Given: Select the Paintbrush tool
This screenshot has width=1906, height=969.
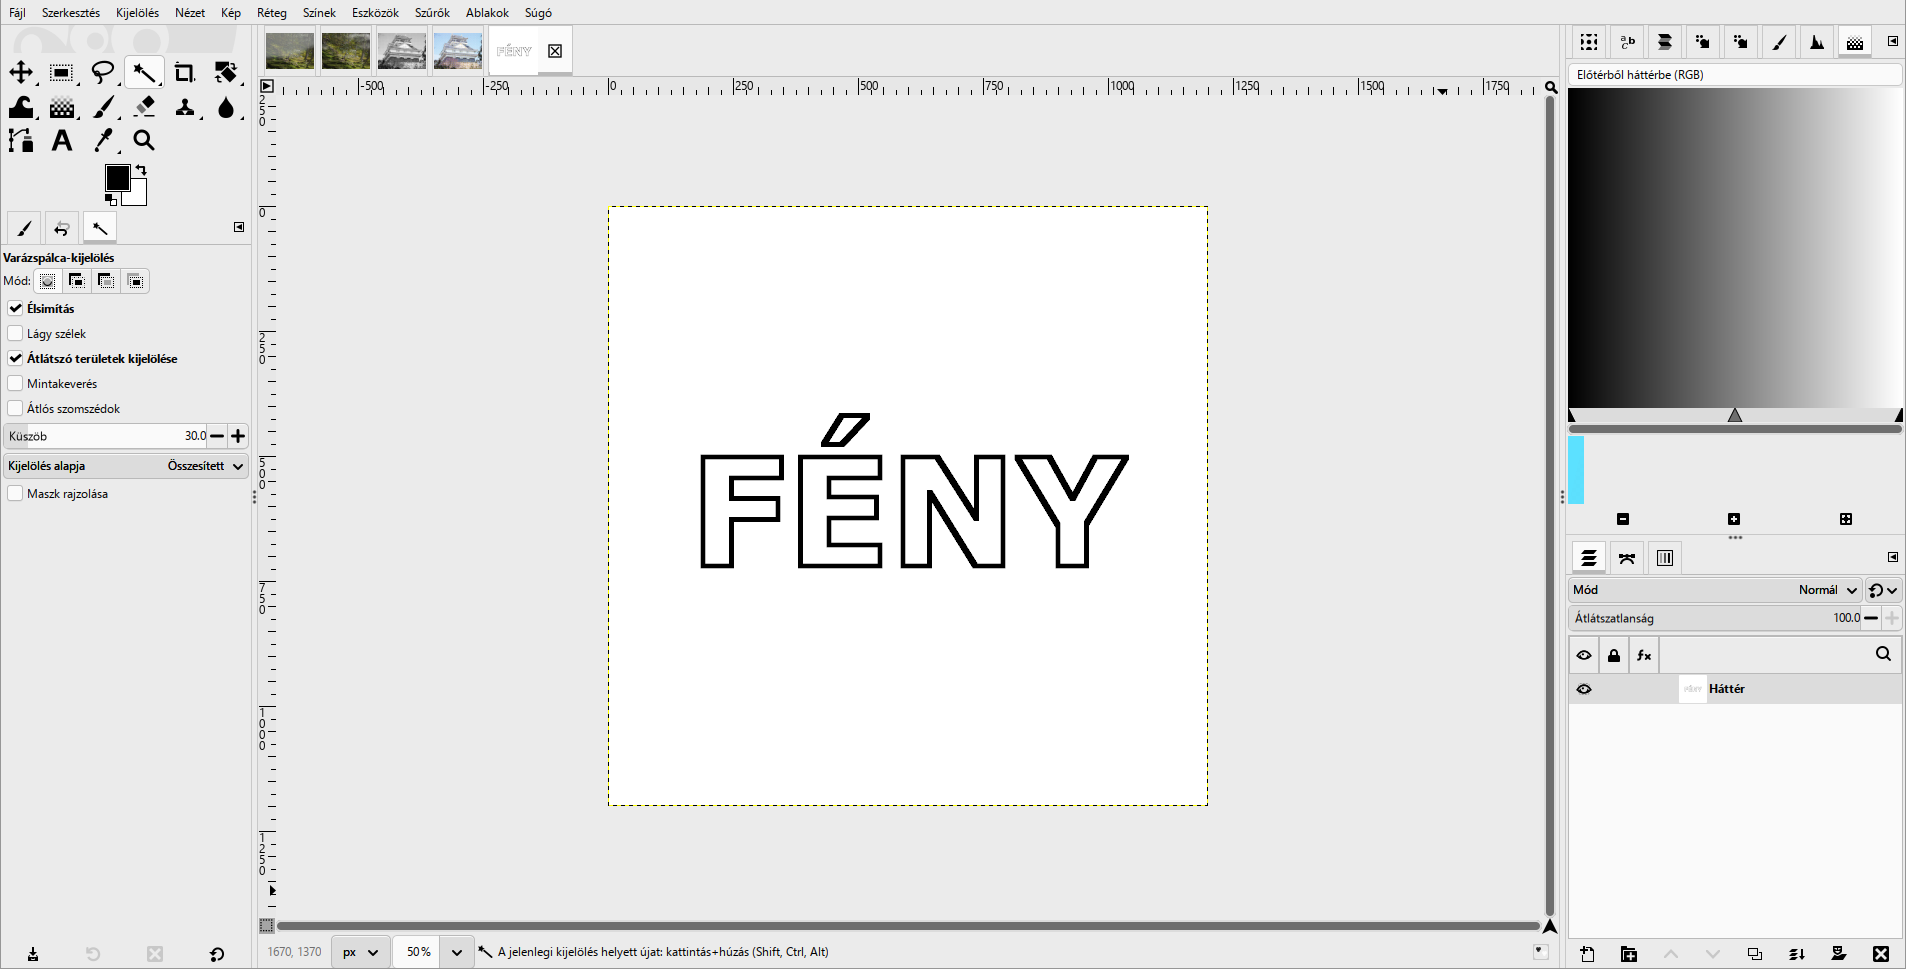Looking at the screenshot, I should point(103,107).
